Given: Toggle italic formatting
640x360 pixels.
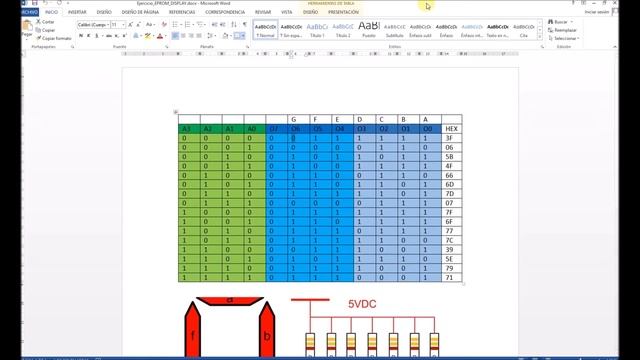Looking at the screenshot, I should tap(89, 36).
